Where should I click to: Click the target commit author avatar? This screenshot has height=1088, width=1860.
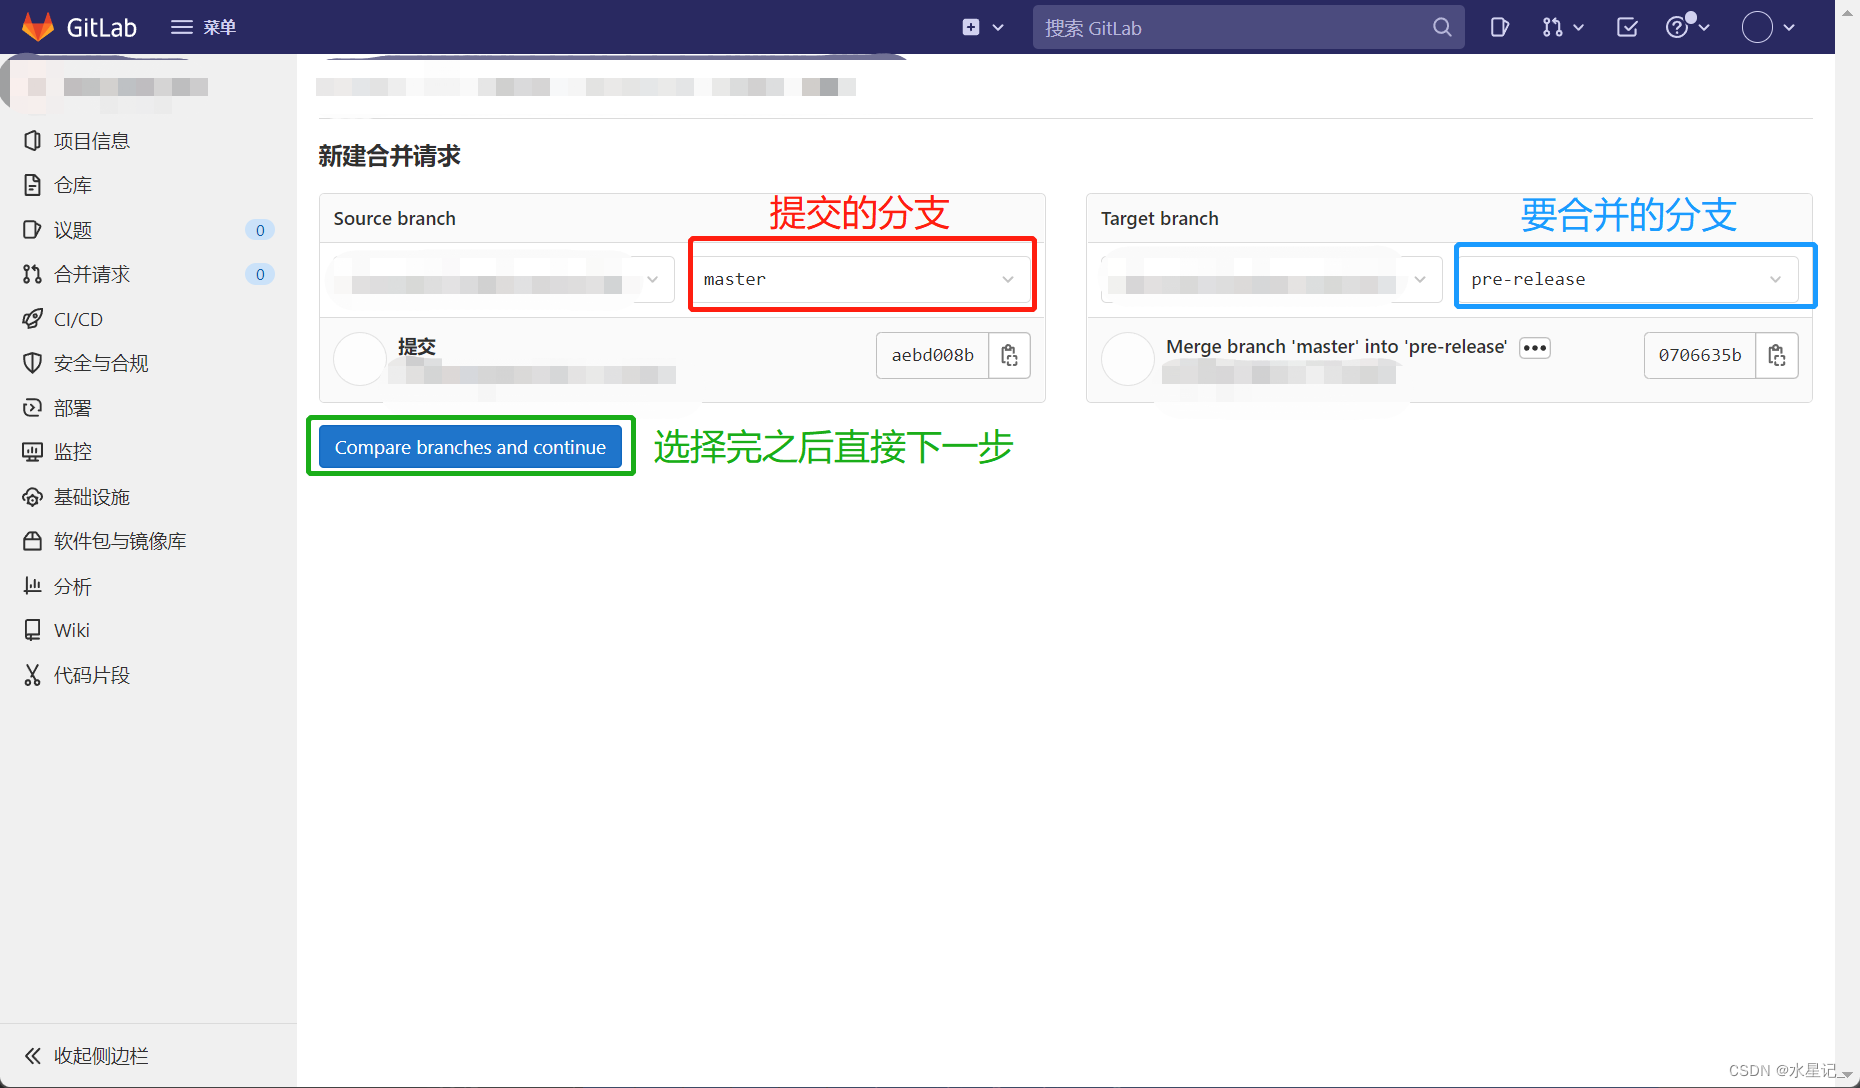[x=1128, y=359]
